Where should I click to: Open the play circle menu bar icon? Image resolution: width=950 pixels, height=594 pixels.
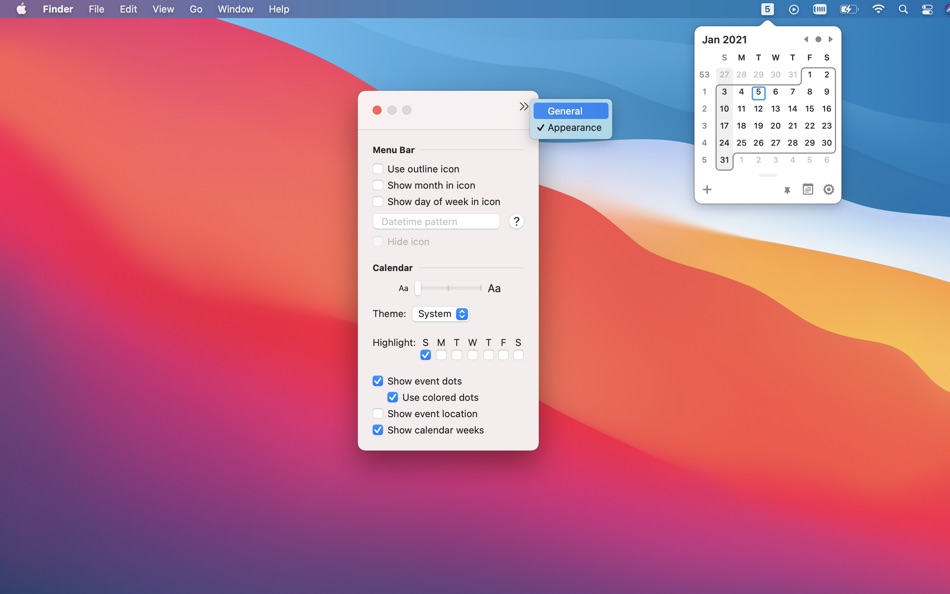794,9
